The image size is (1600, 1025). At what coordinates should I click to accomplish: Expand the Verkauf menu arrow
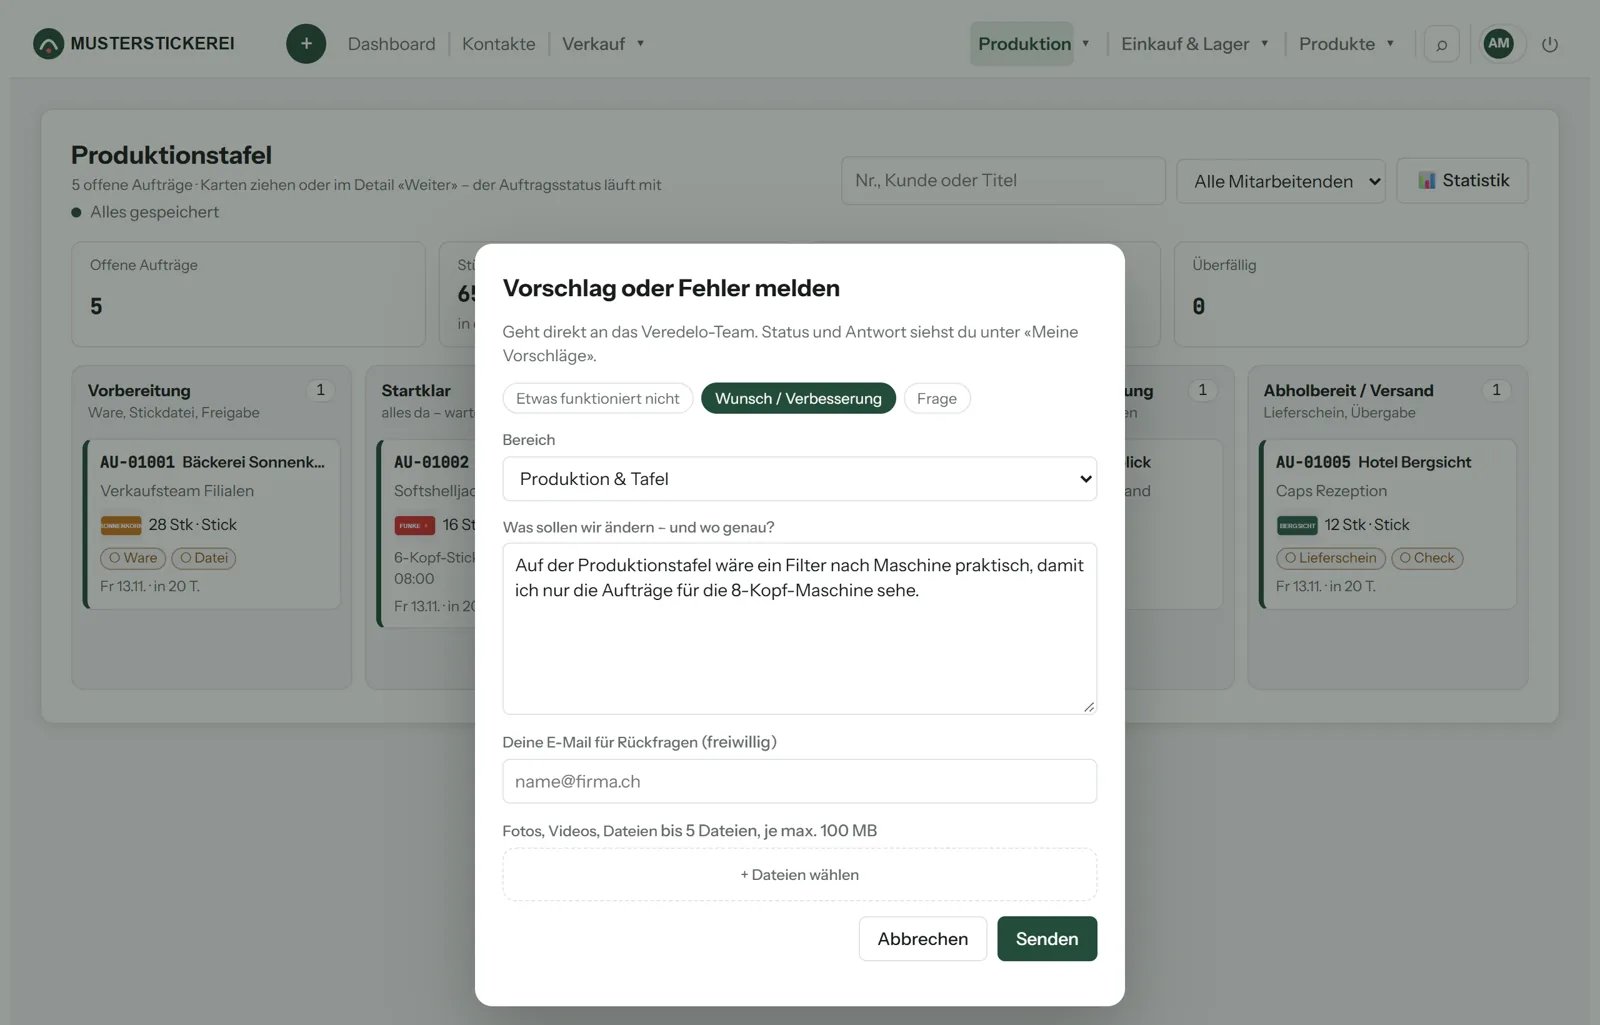coord(640,44)
